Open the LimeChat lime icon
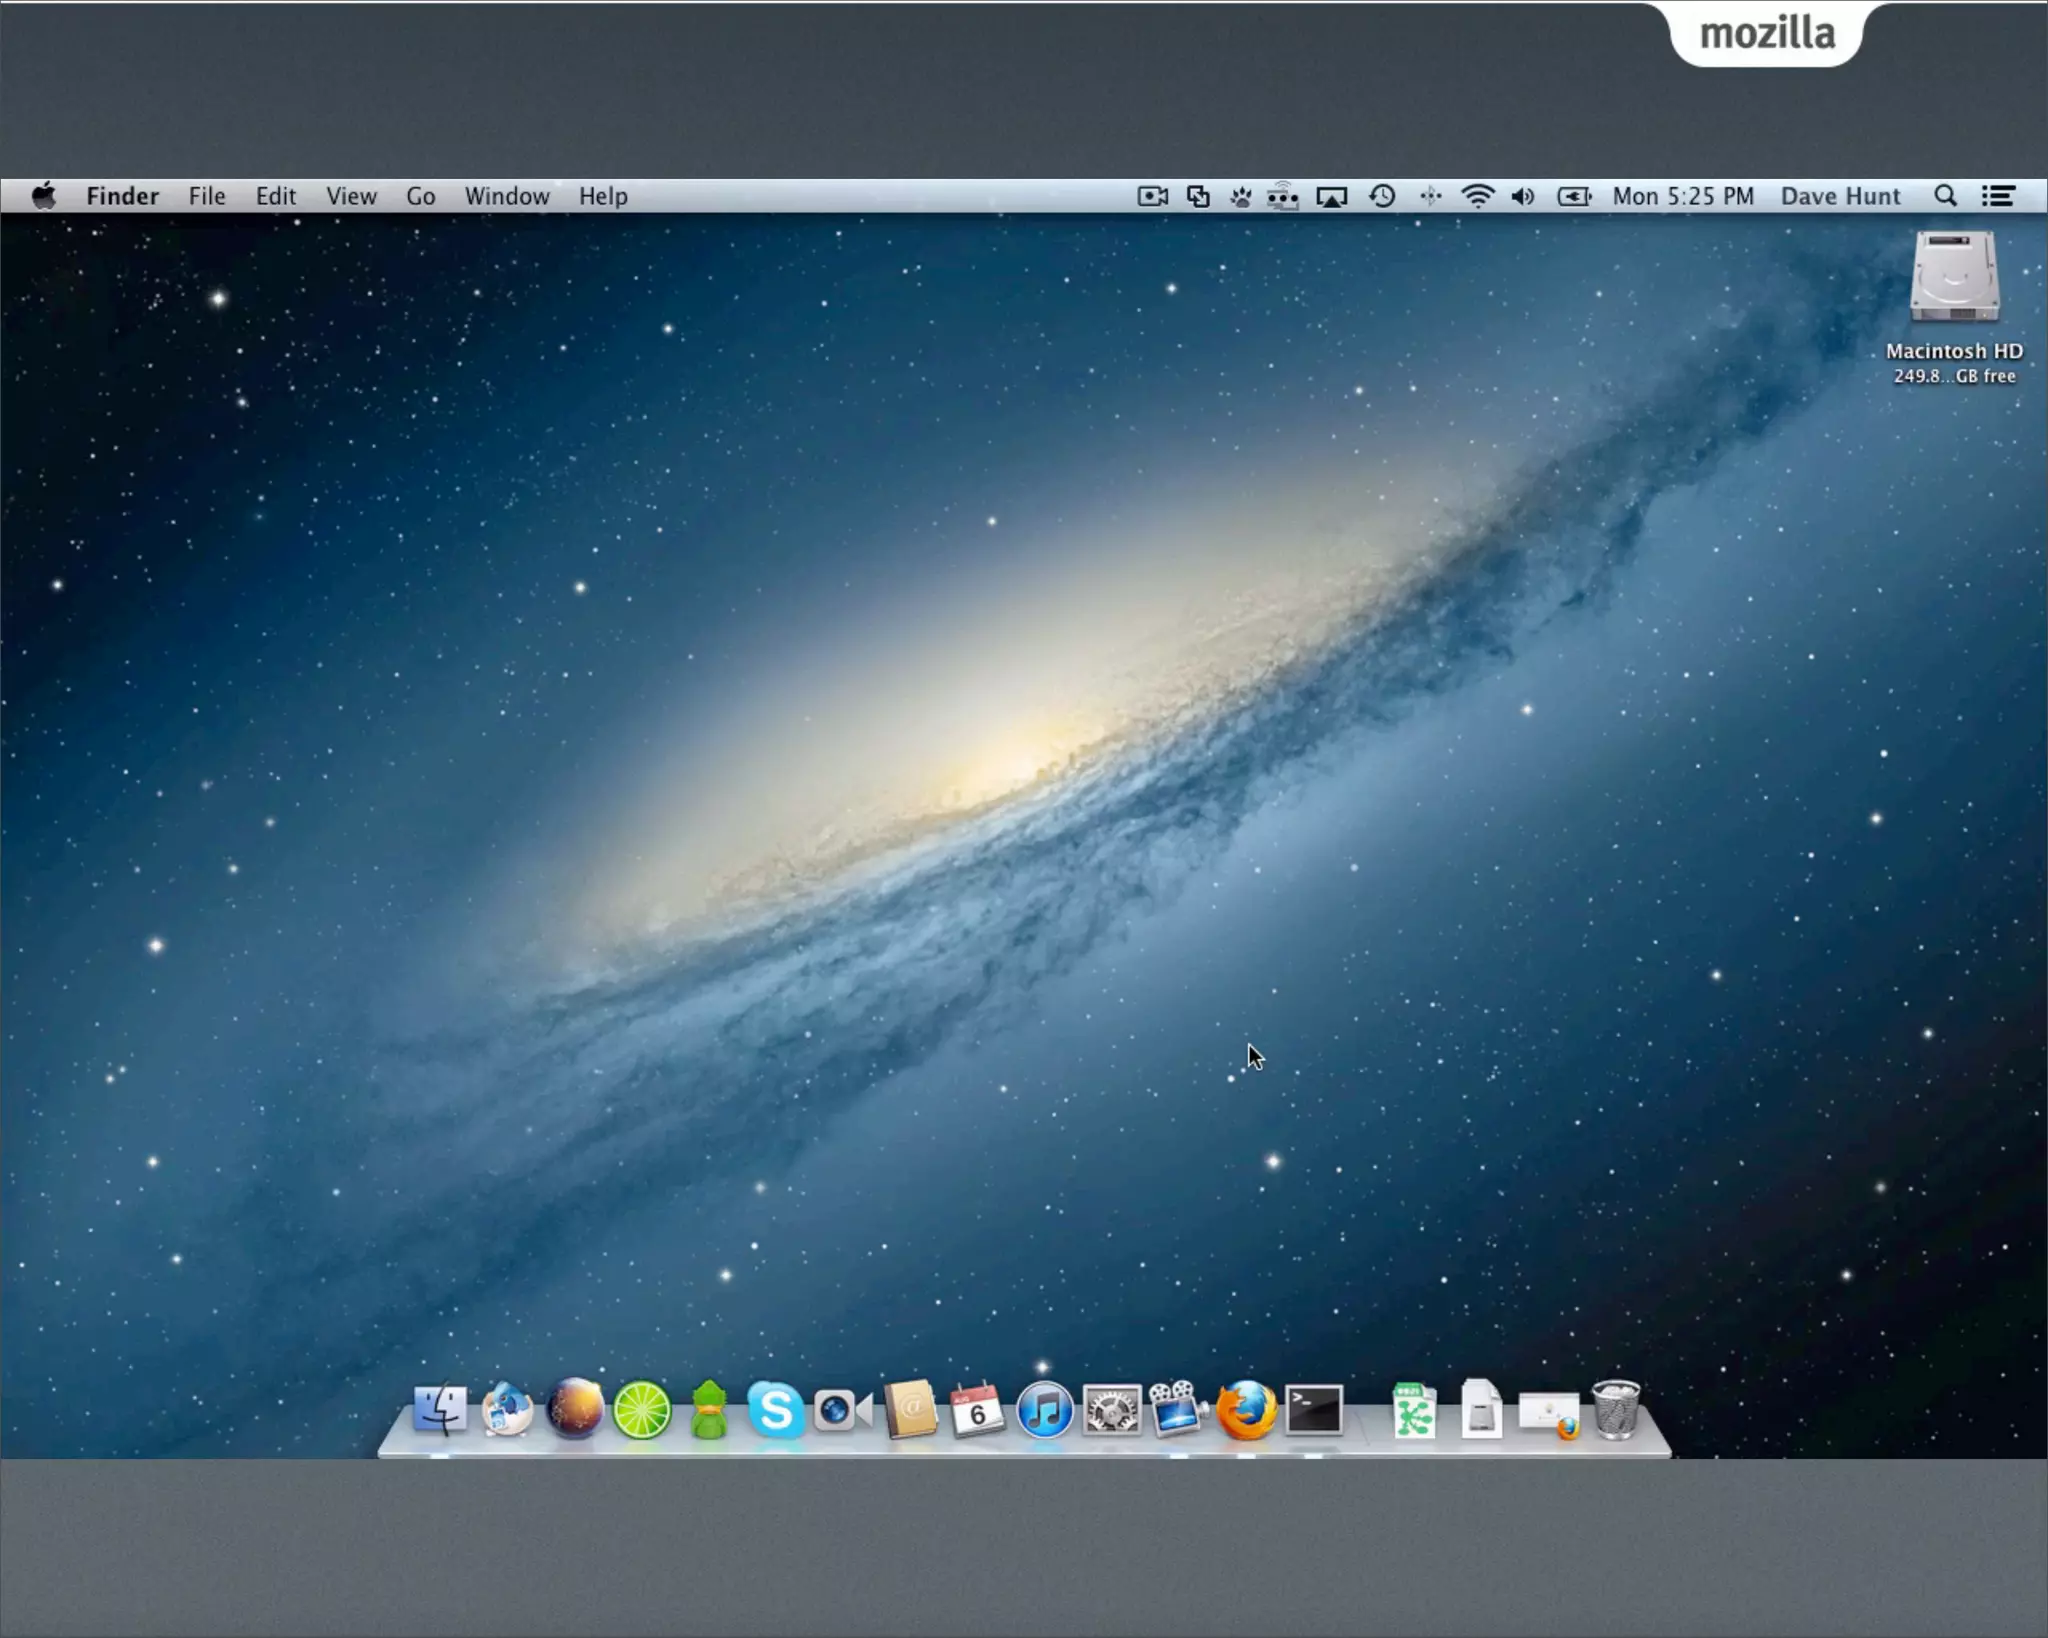 (x=641, y=1410)
